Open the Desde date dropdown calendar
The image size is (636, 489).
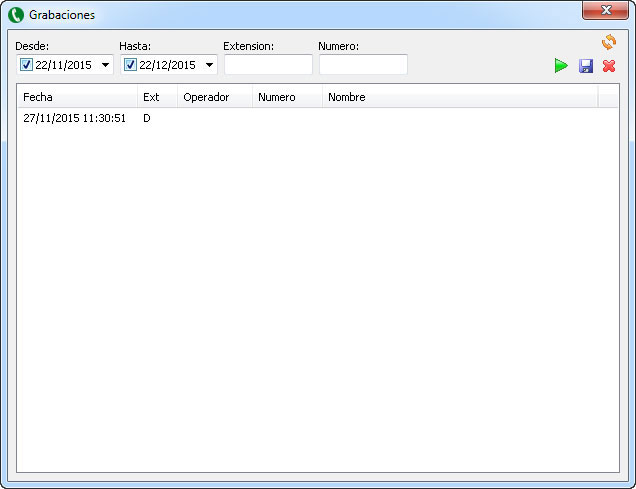coord(105,65)
